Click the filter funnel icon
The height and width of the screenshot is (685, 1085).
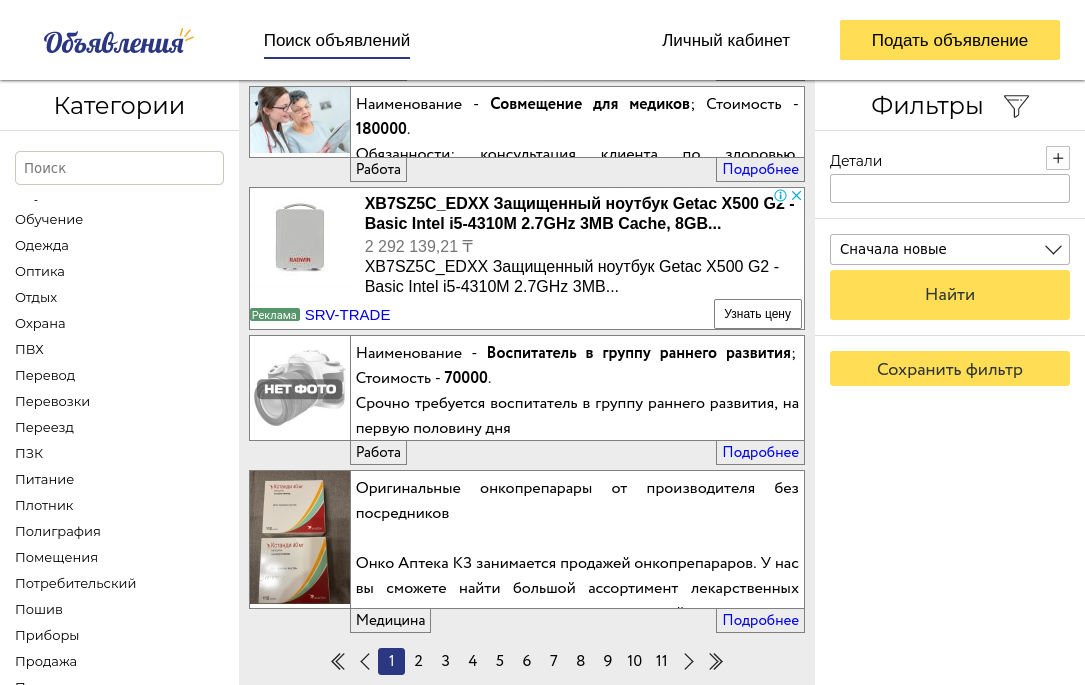click(1016, 106)
